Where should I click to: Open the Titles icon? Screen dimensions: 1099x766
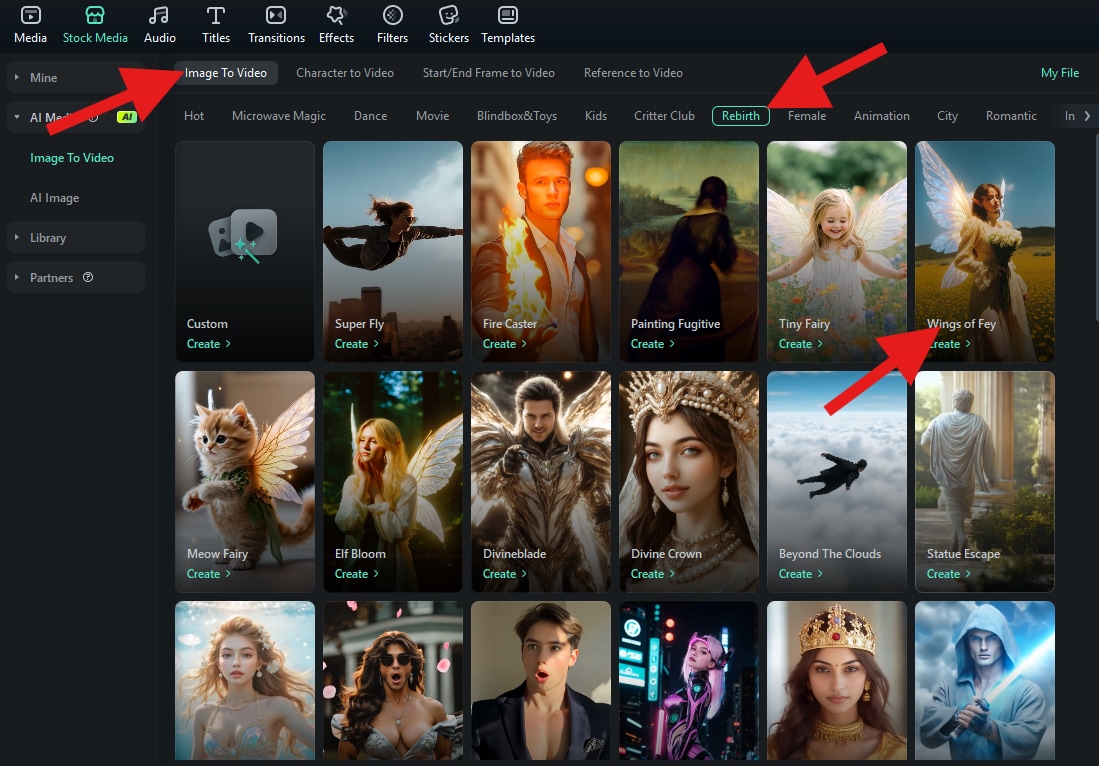pos(216,15)
